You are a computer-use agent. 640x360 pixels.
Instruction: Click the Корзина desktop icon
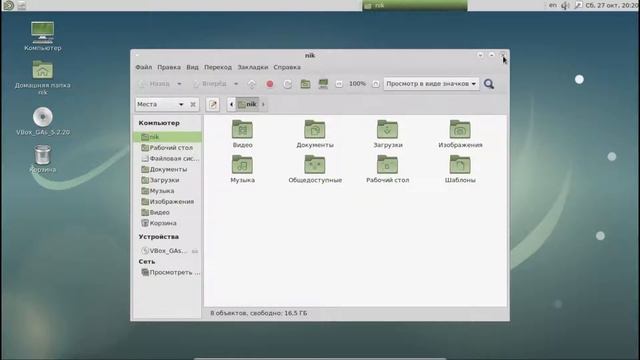pos(42,159)
